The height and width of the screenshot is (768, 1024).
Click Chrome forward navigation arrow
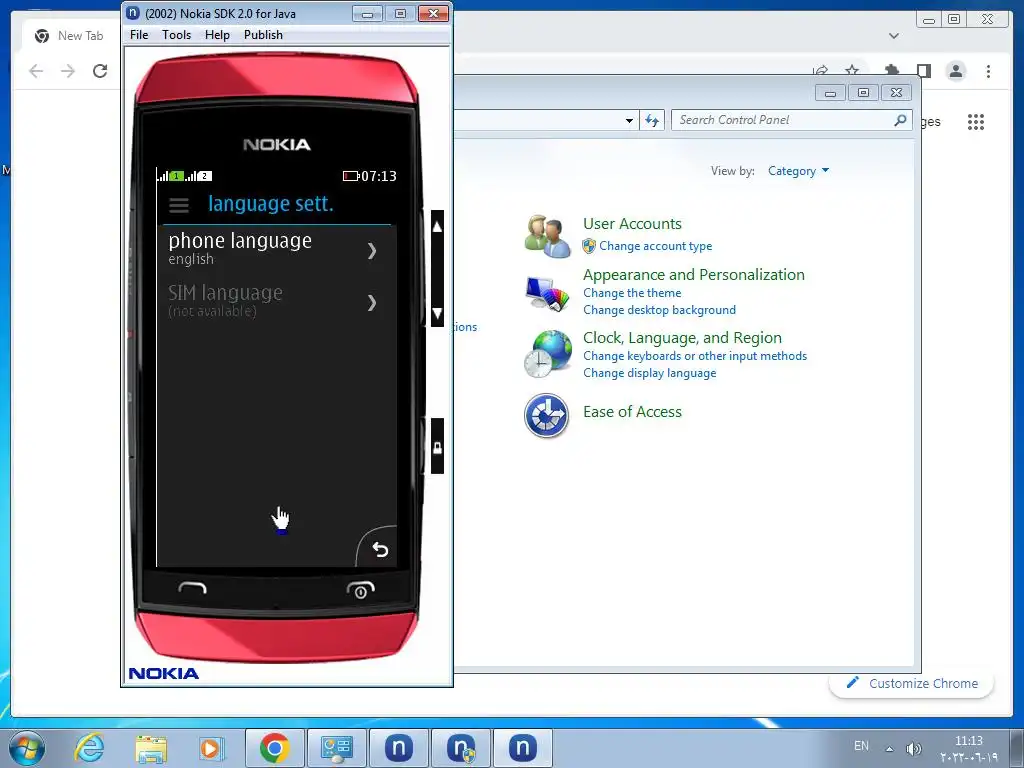click(68, 71)
